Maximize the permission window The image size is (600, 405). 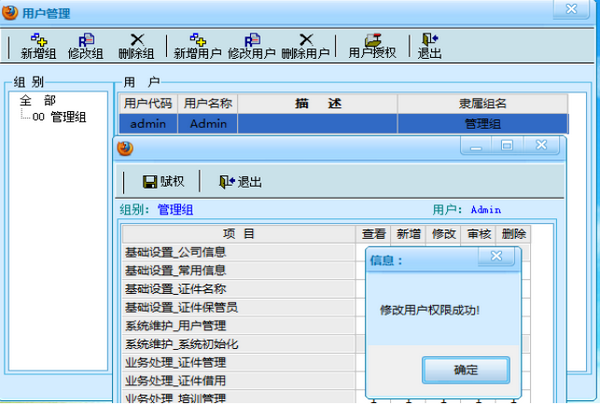pyautogui.click(x=507, y=146)
